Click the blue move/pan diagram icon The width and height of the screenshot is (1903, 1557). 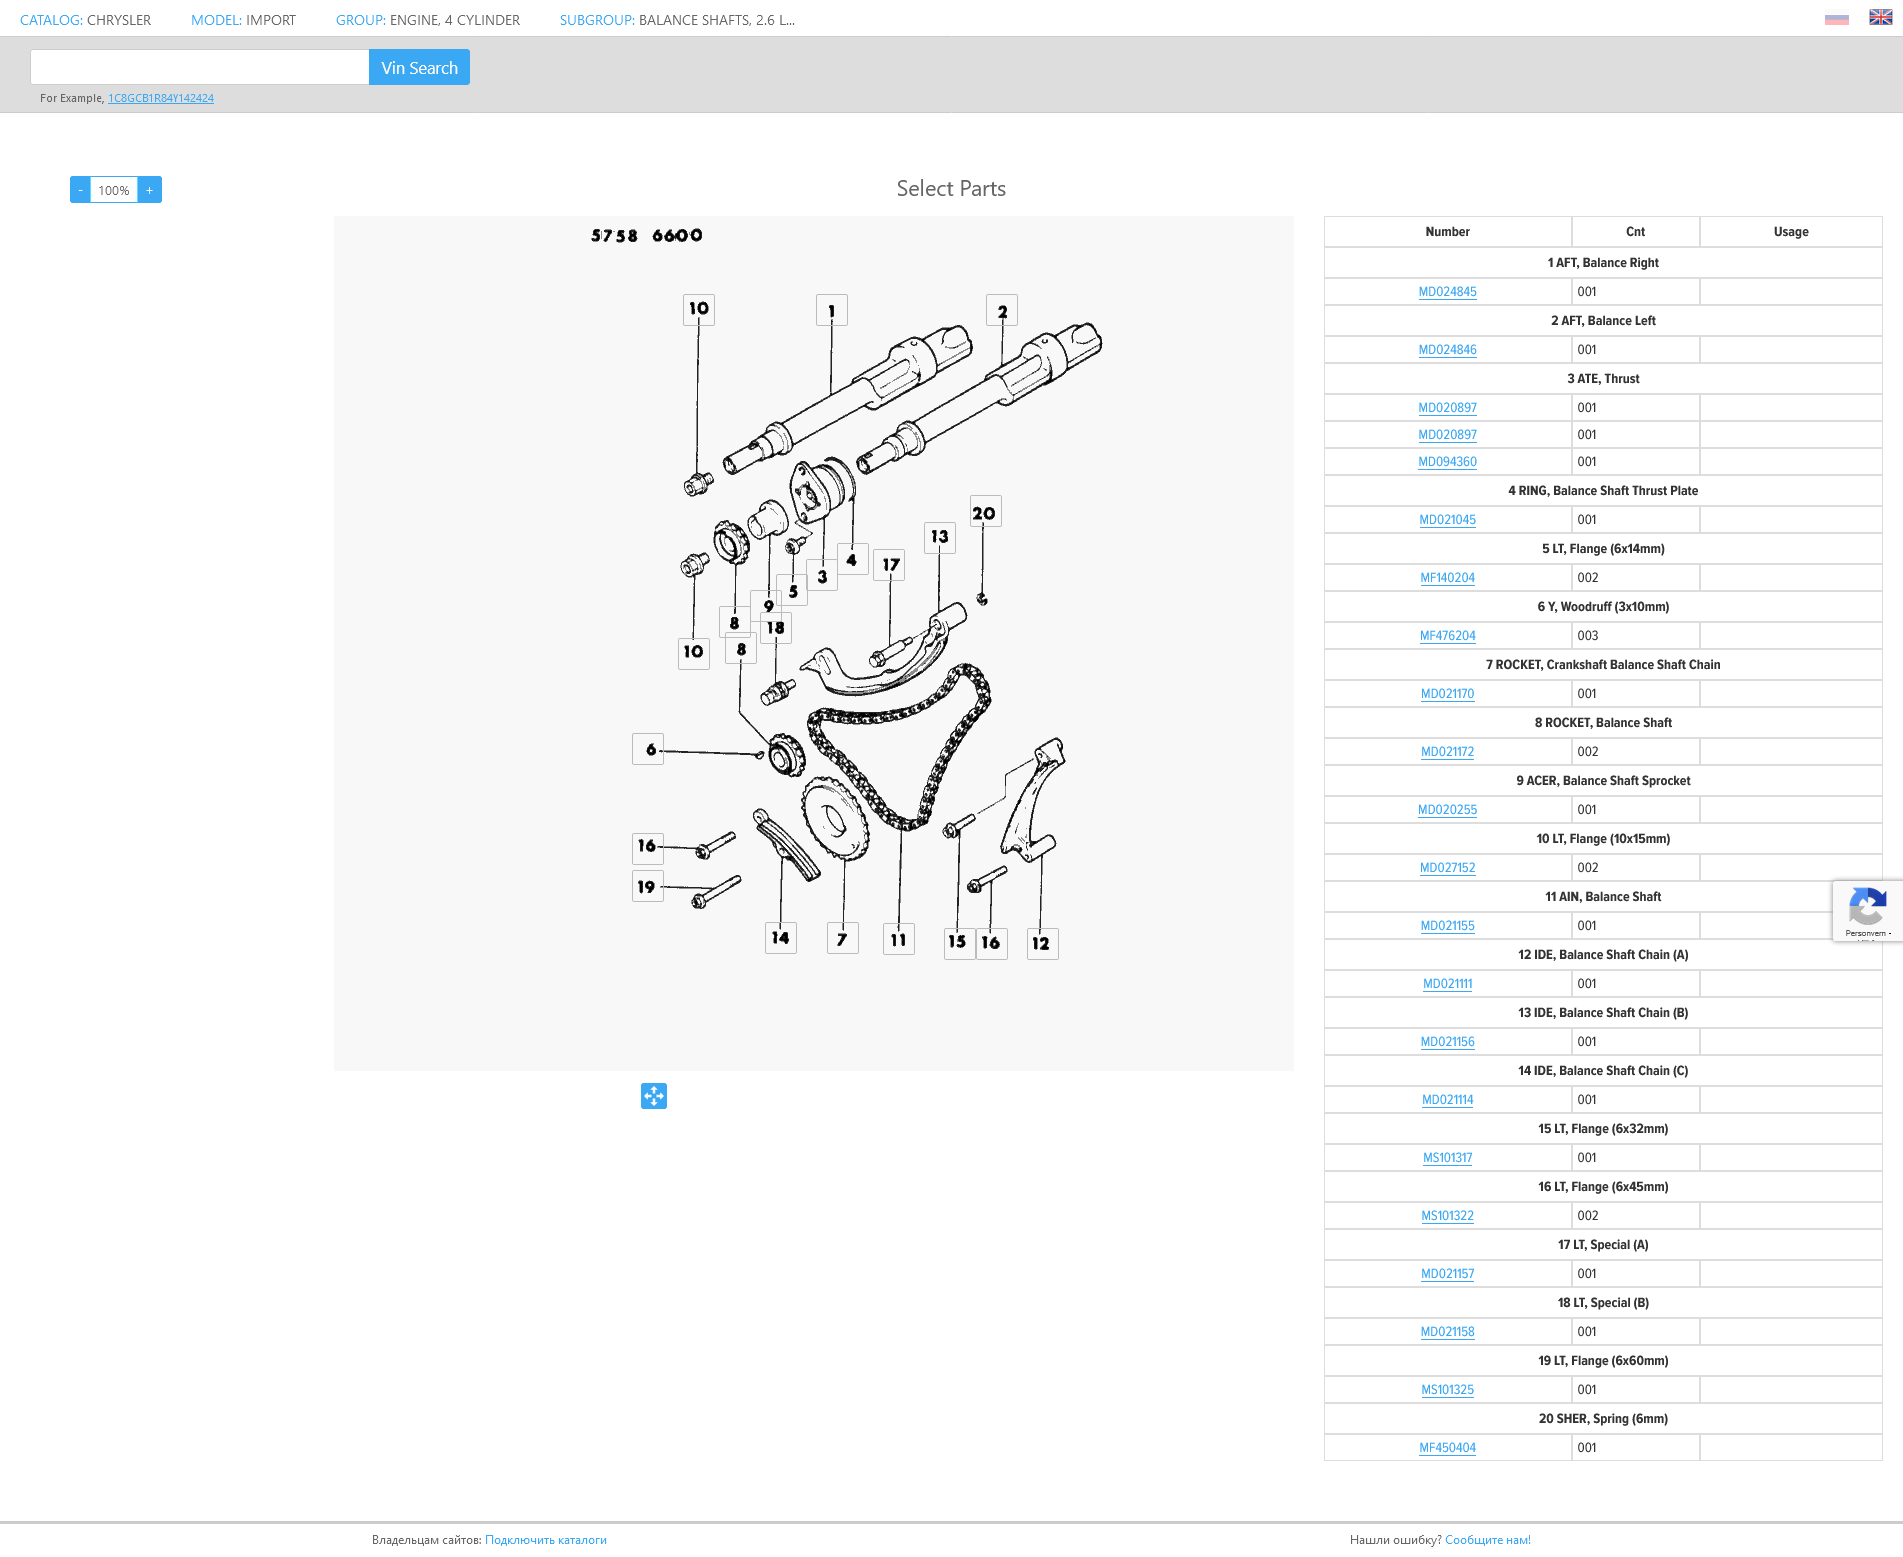click(x=654, y=1096)
